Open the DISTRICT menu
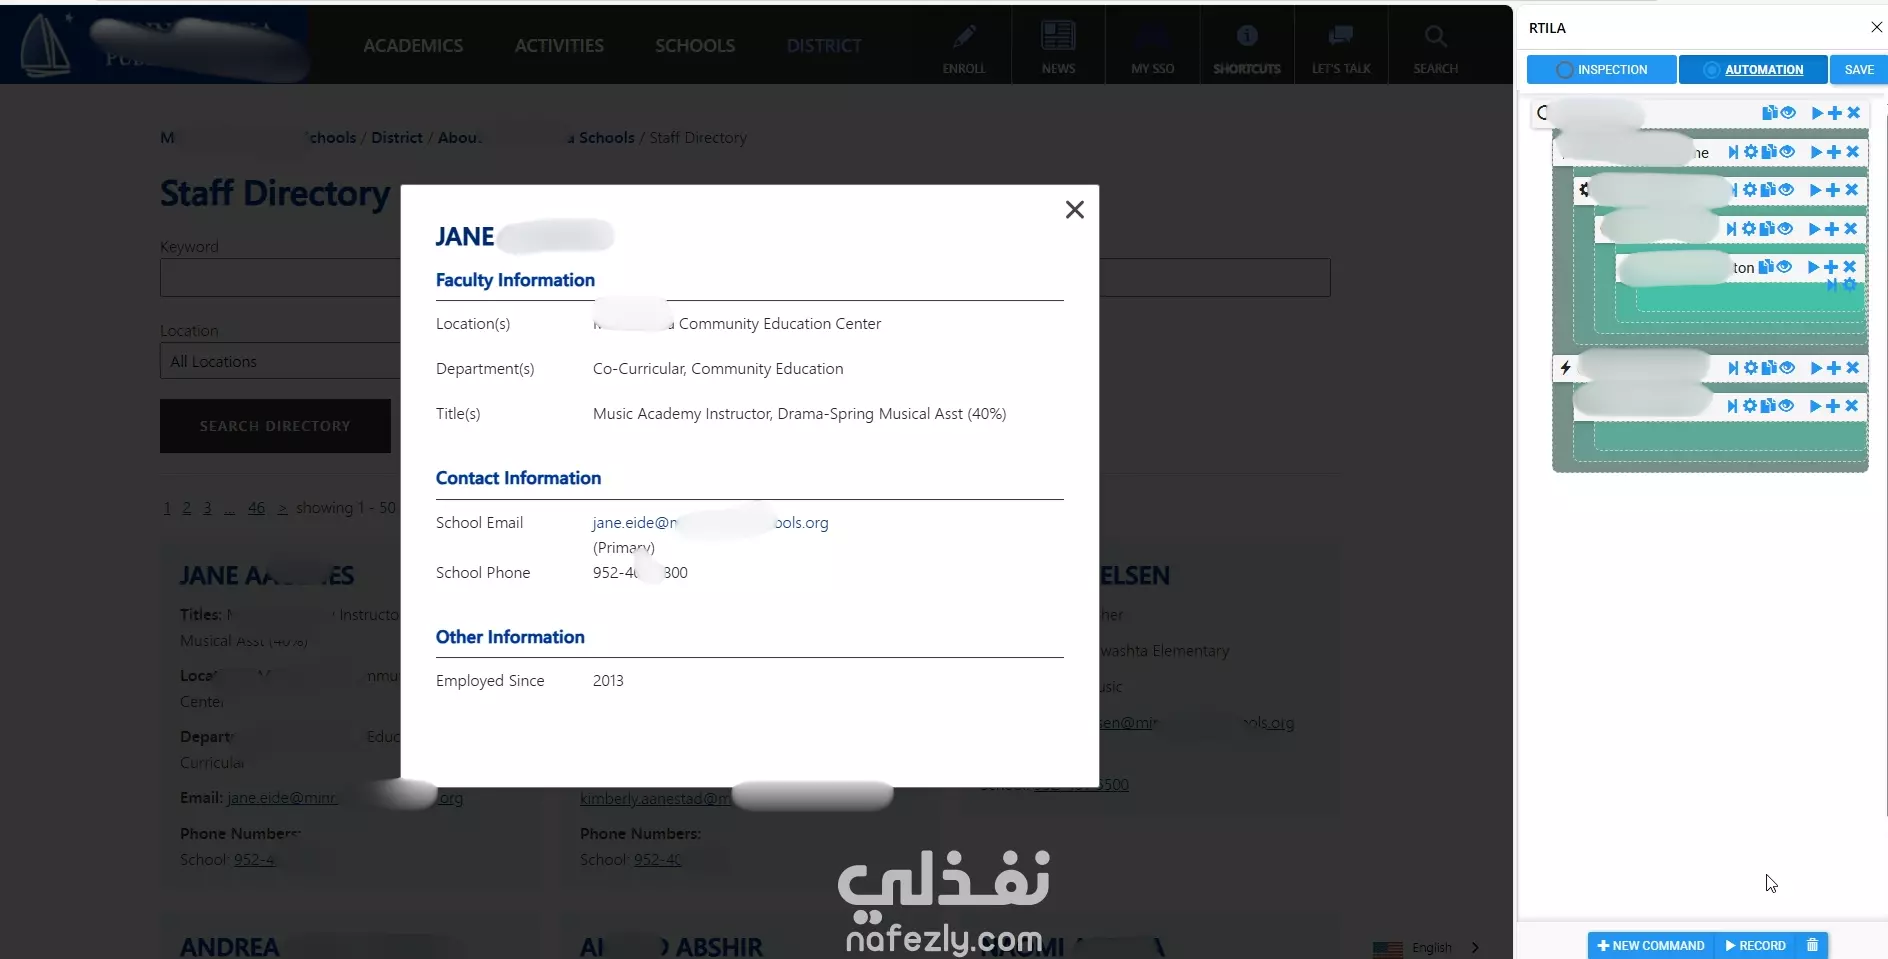Screen dimensions: 1888x959 coord(824,46)
